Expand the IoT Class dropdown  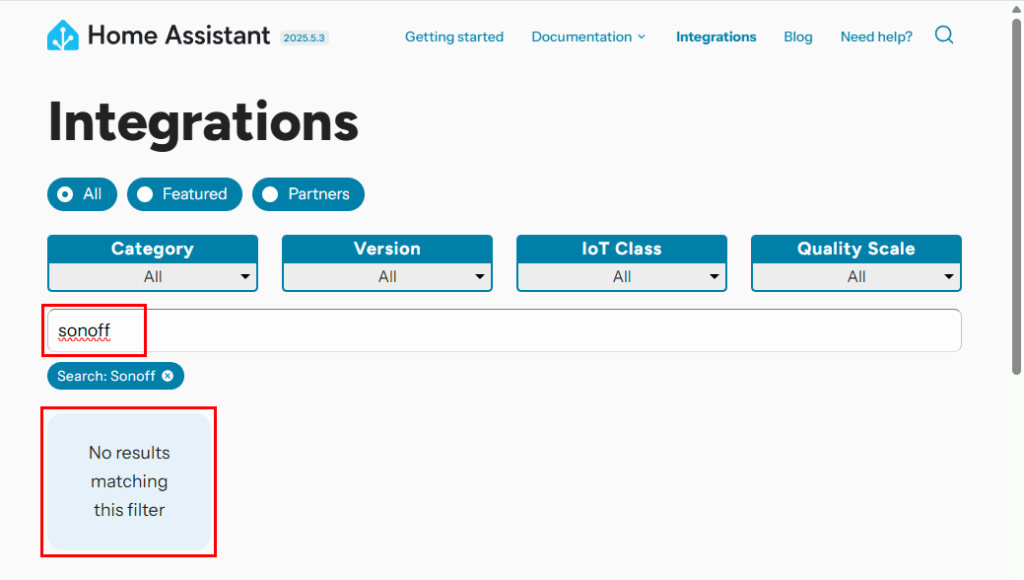(622, 276)
